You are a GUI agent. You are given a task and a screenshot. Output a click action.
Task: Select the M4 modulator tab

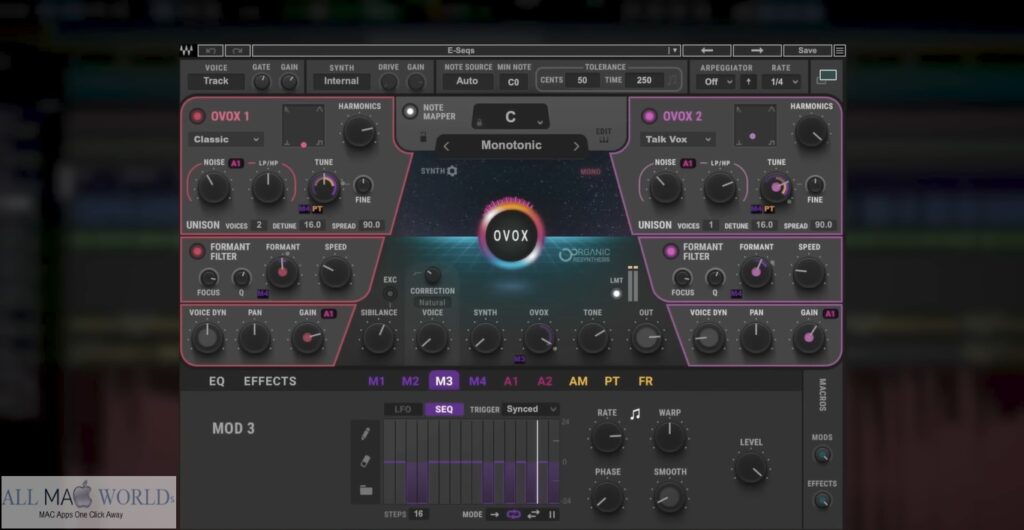point(477,381)
